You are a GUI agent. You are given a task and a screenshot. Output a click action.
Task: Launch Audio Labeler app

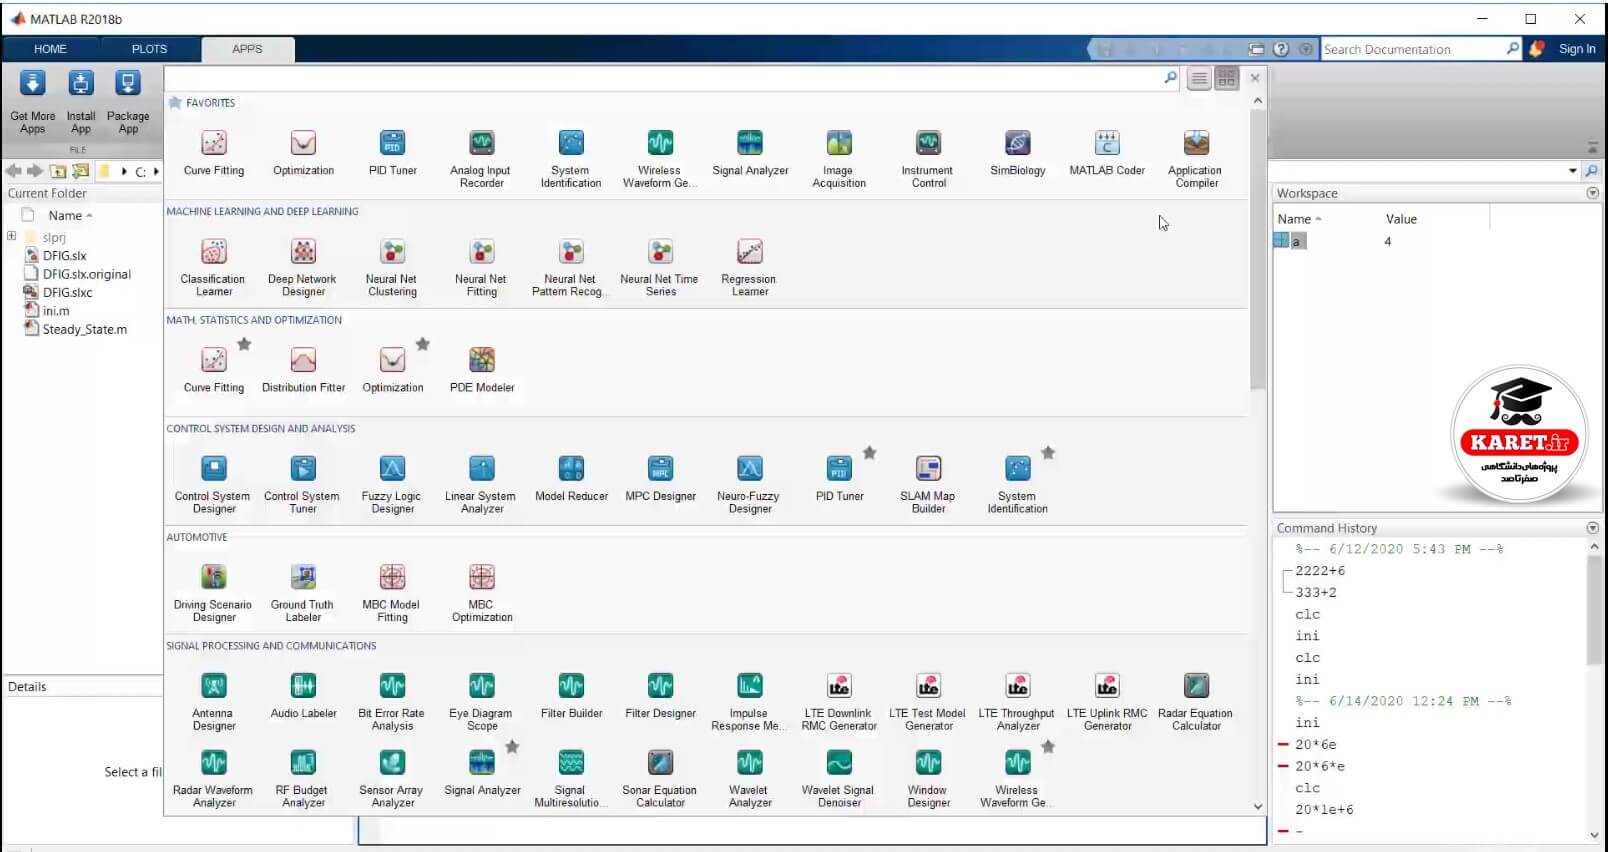[x=303, y=695]
